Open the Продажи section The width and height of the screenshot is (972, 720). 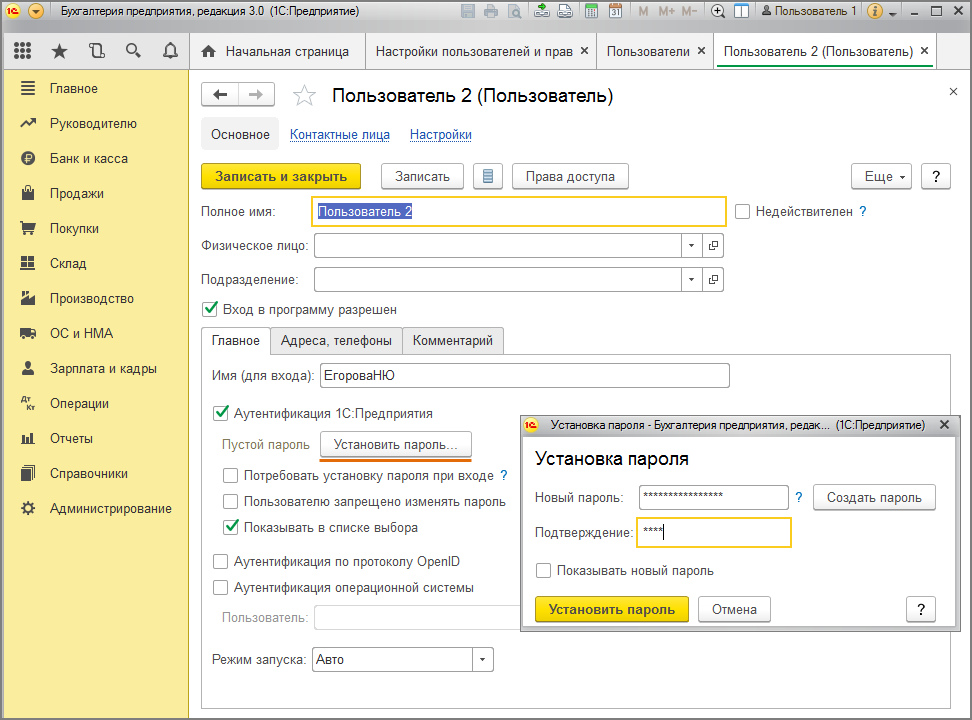coord(77,193)
